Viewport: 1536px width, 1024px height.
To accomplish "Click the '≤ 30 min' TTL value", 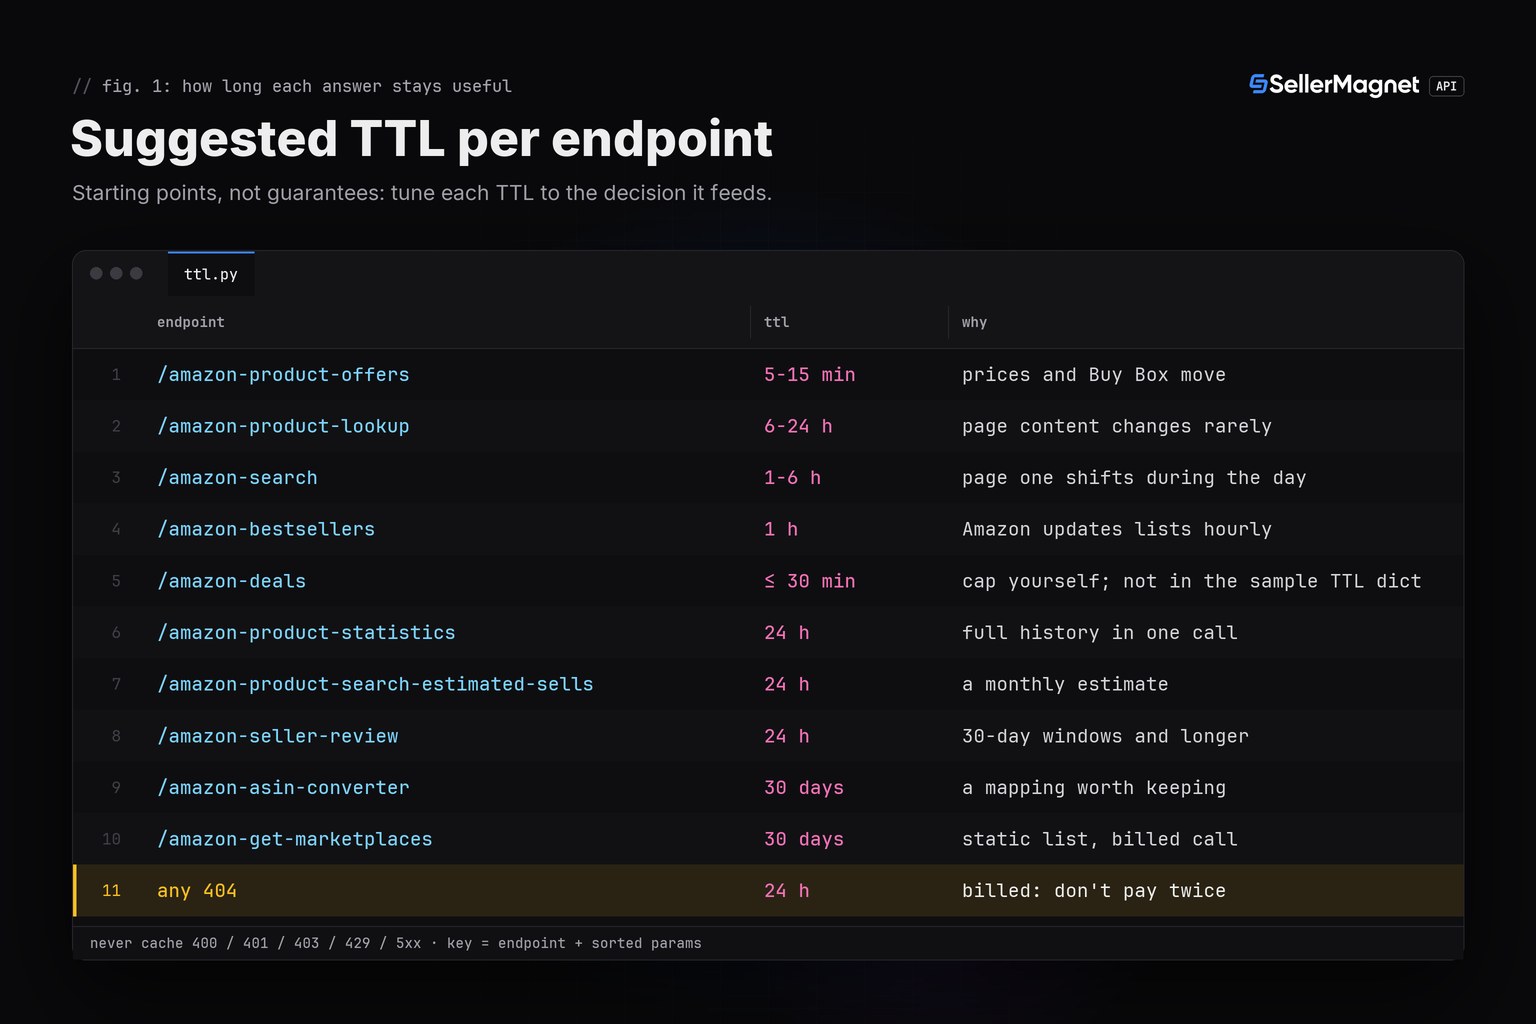I will click(810, 582).
